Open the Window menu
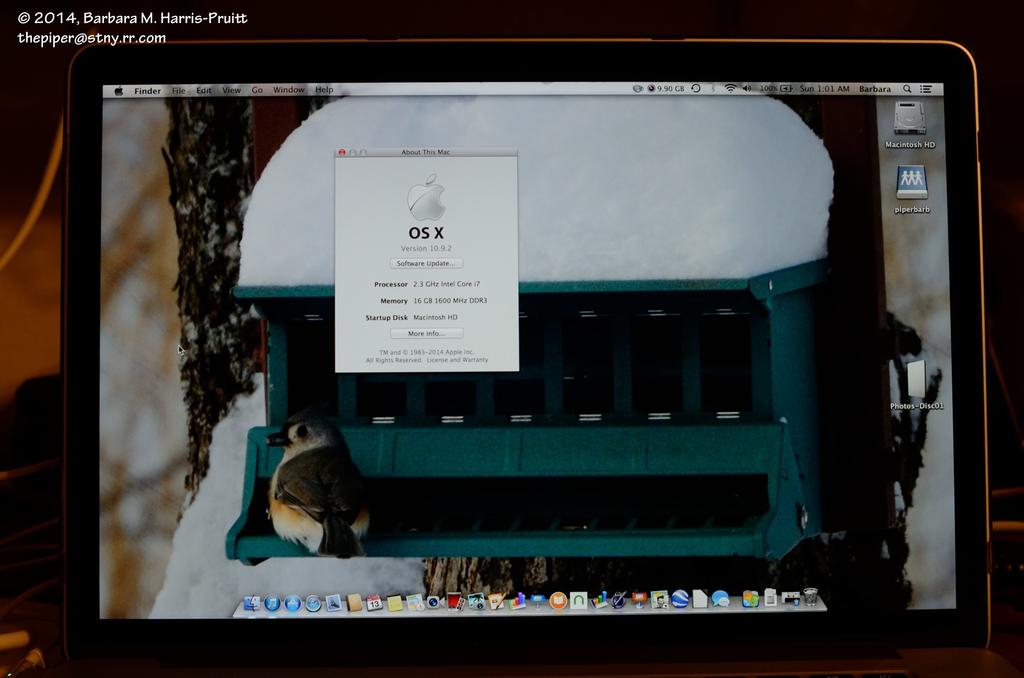This screenshot has width=1024, height=678. pyautogui.click(x=289, y=90)
